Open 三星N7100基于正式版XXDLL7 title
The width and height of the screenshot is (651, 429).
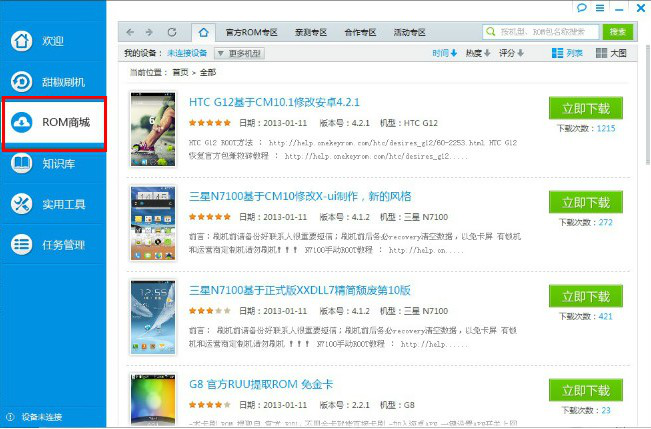click(x=299, y=290)
